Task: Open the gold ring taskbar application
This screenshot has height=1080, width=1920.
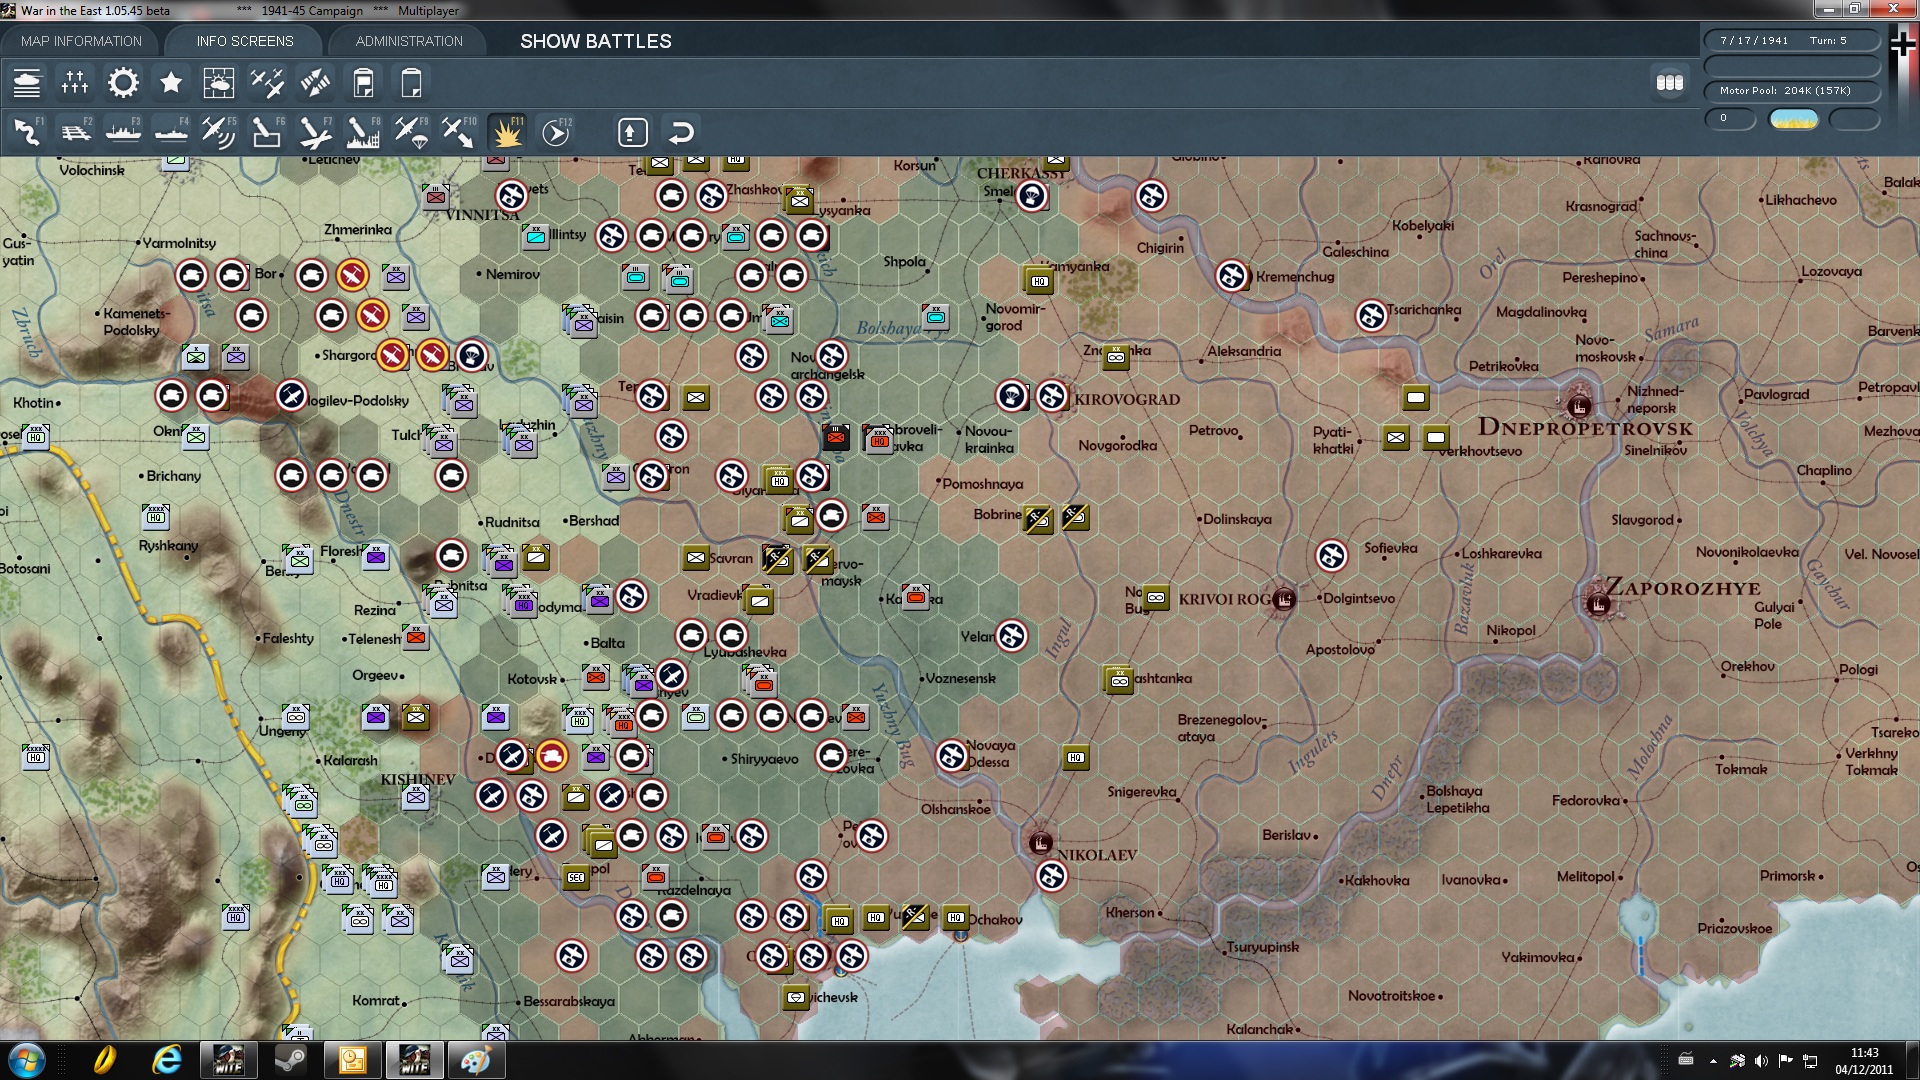Action: (x=104, y=1060)
